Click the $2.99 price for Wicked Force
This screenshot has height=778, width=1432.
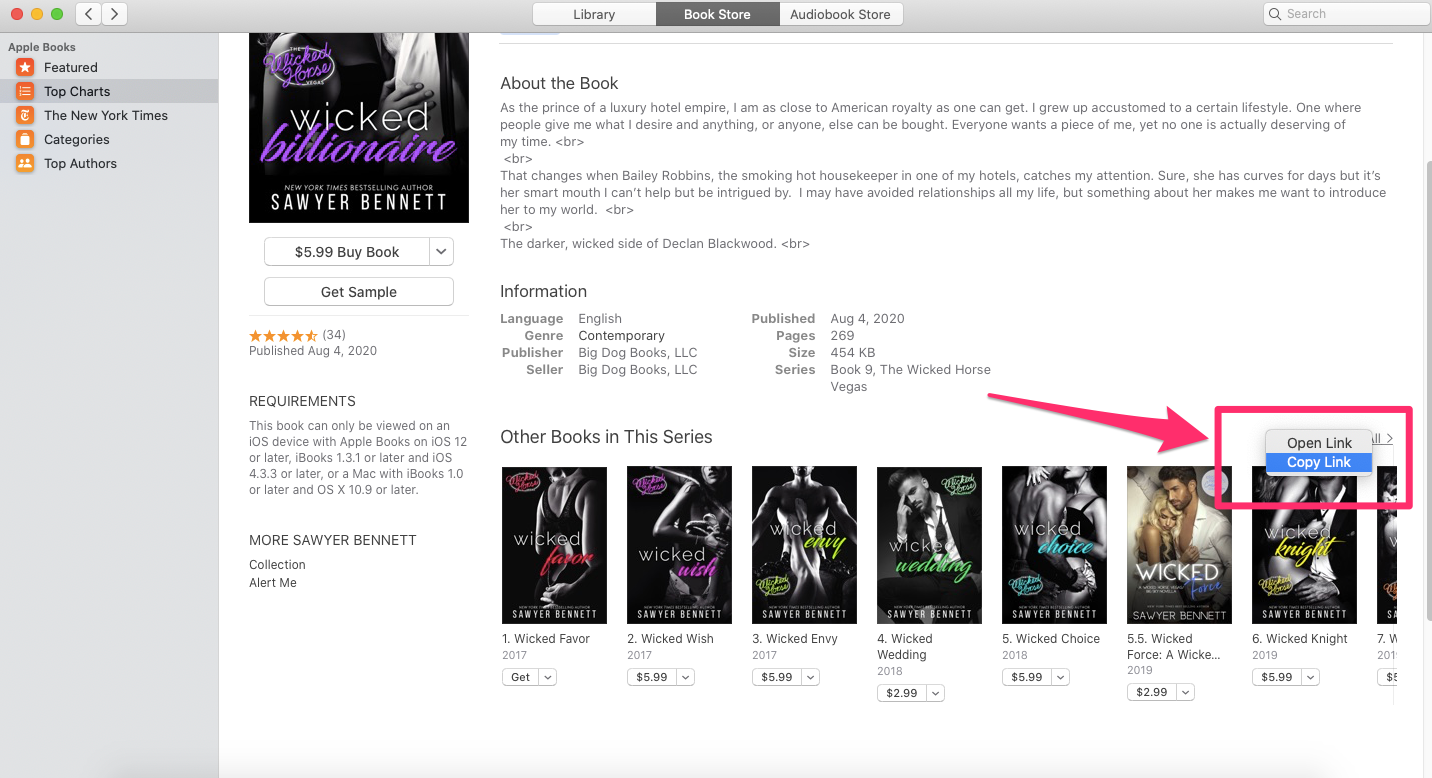[1152, 692]
